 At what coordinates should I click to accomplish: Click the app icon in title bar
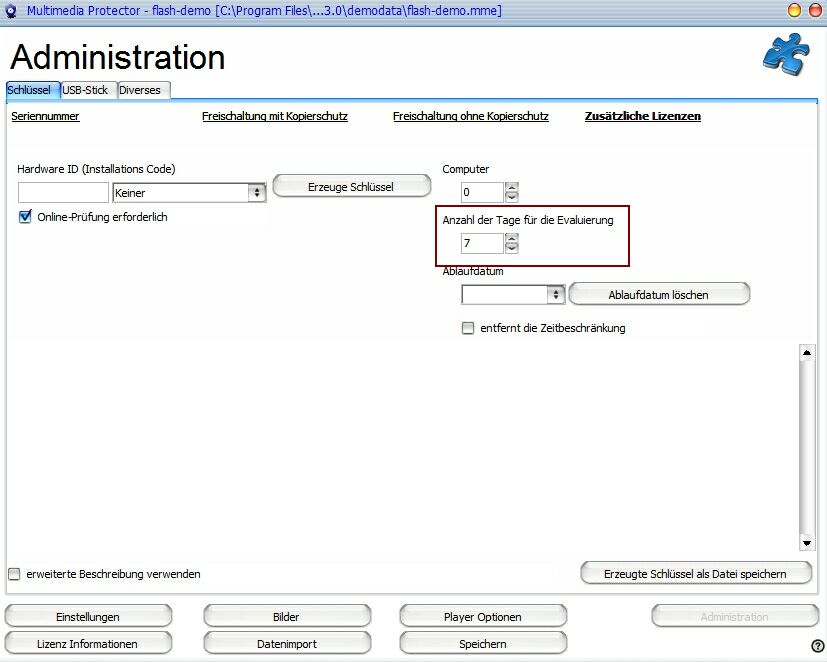pyautogui.click(x=11, y=11)
